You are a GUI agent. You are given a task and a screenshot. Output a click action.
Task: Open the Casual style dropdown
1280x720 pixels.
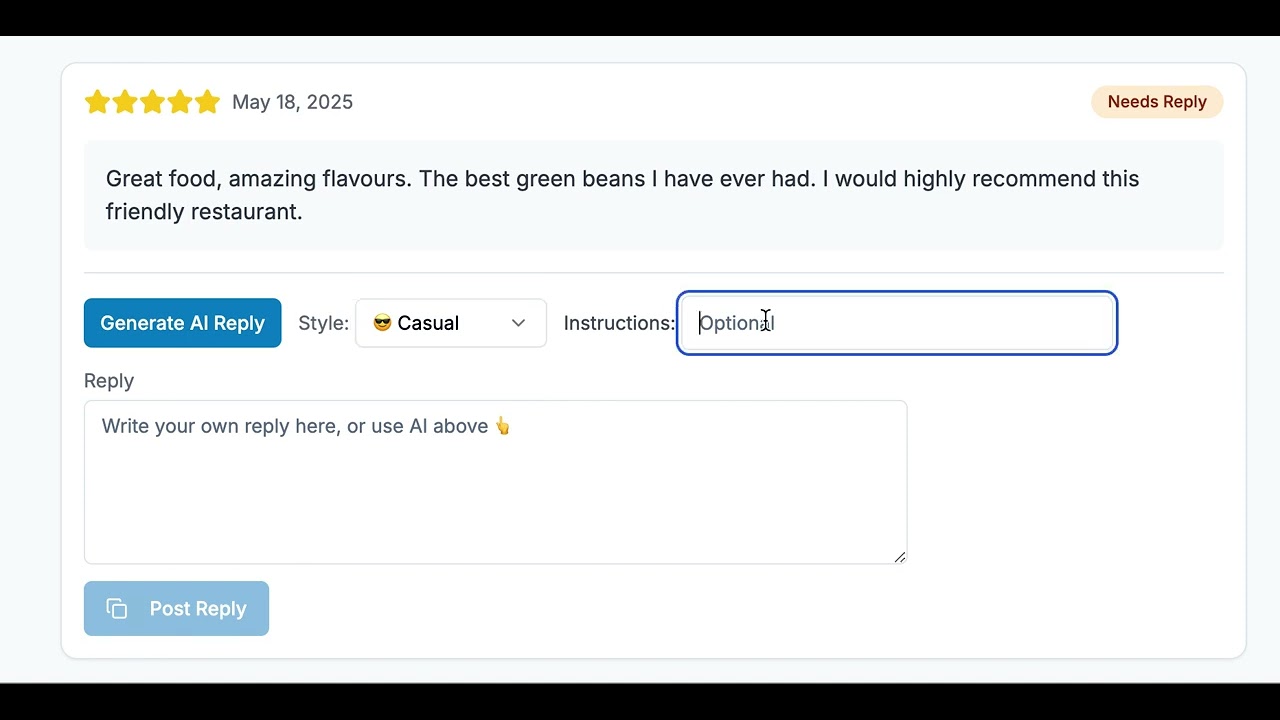pyautogui.click(x=450, y=323)
